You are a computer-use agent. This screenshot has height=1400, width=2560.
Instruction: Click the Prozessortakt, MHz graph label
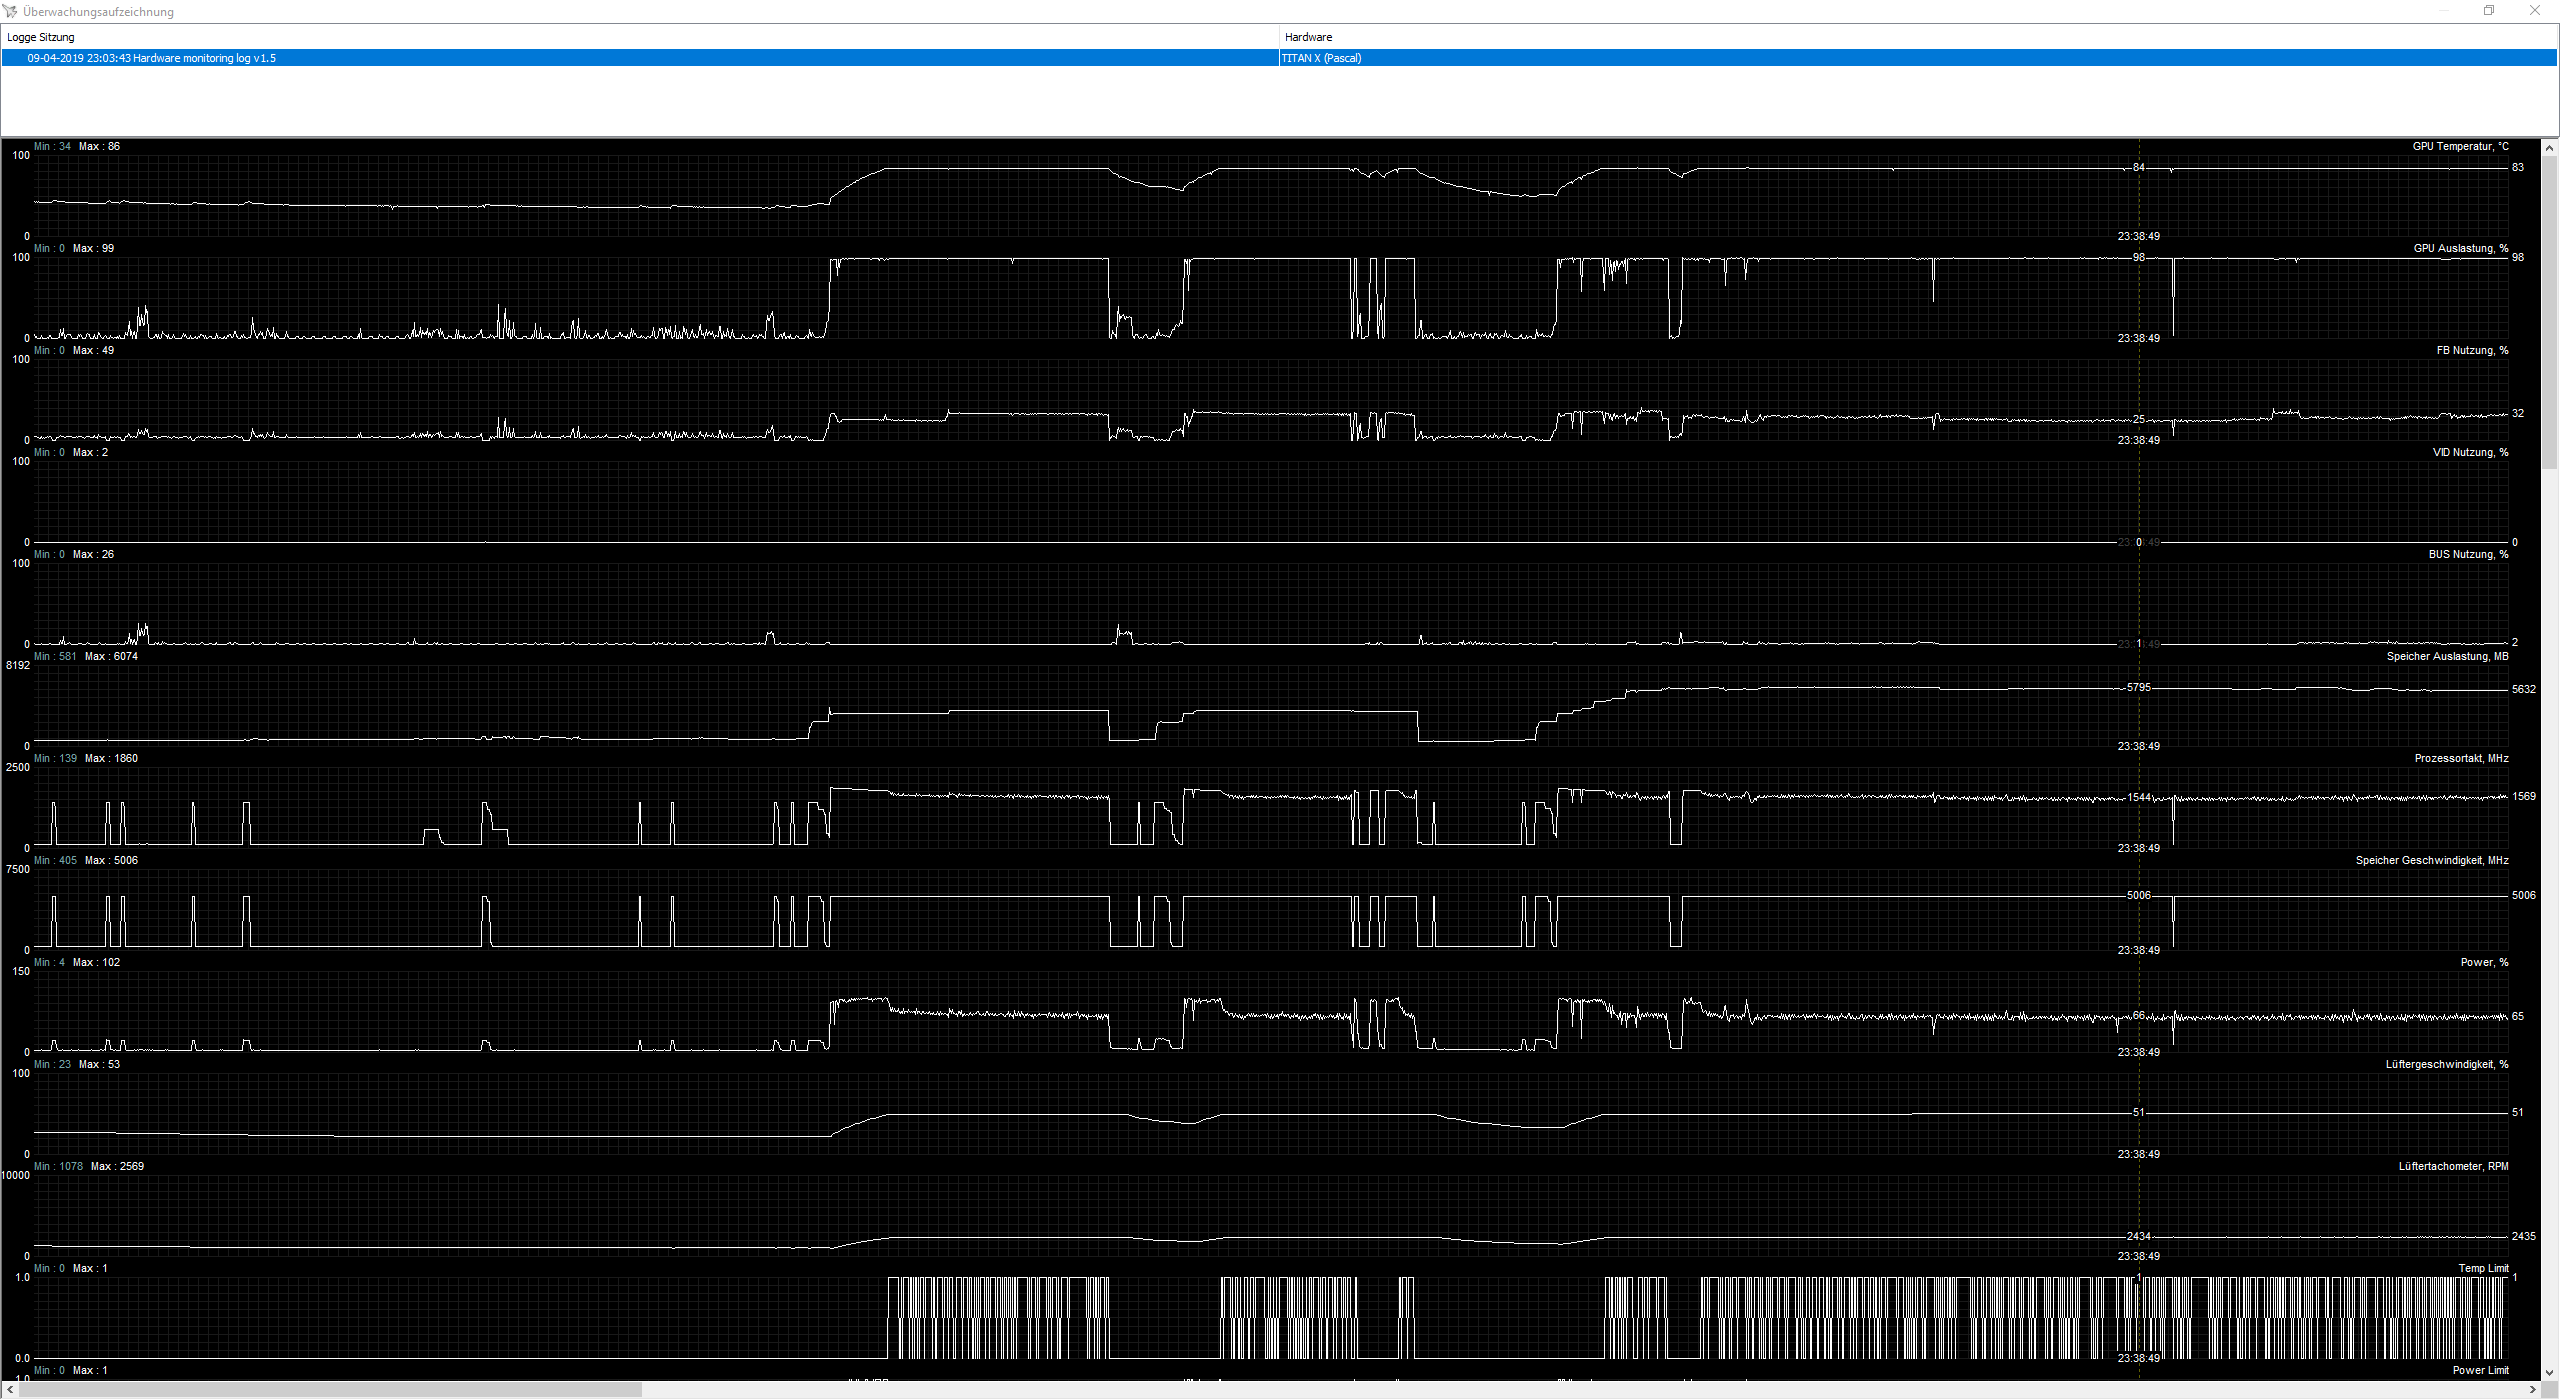tap(2461, 758)
